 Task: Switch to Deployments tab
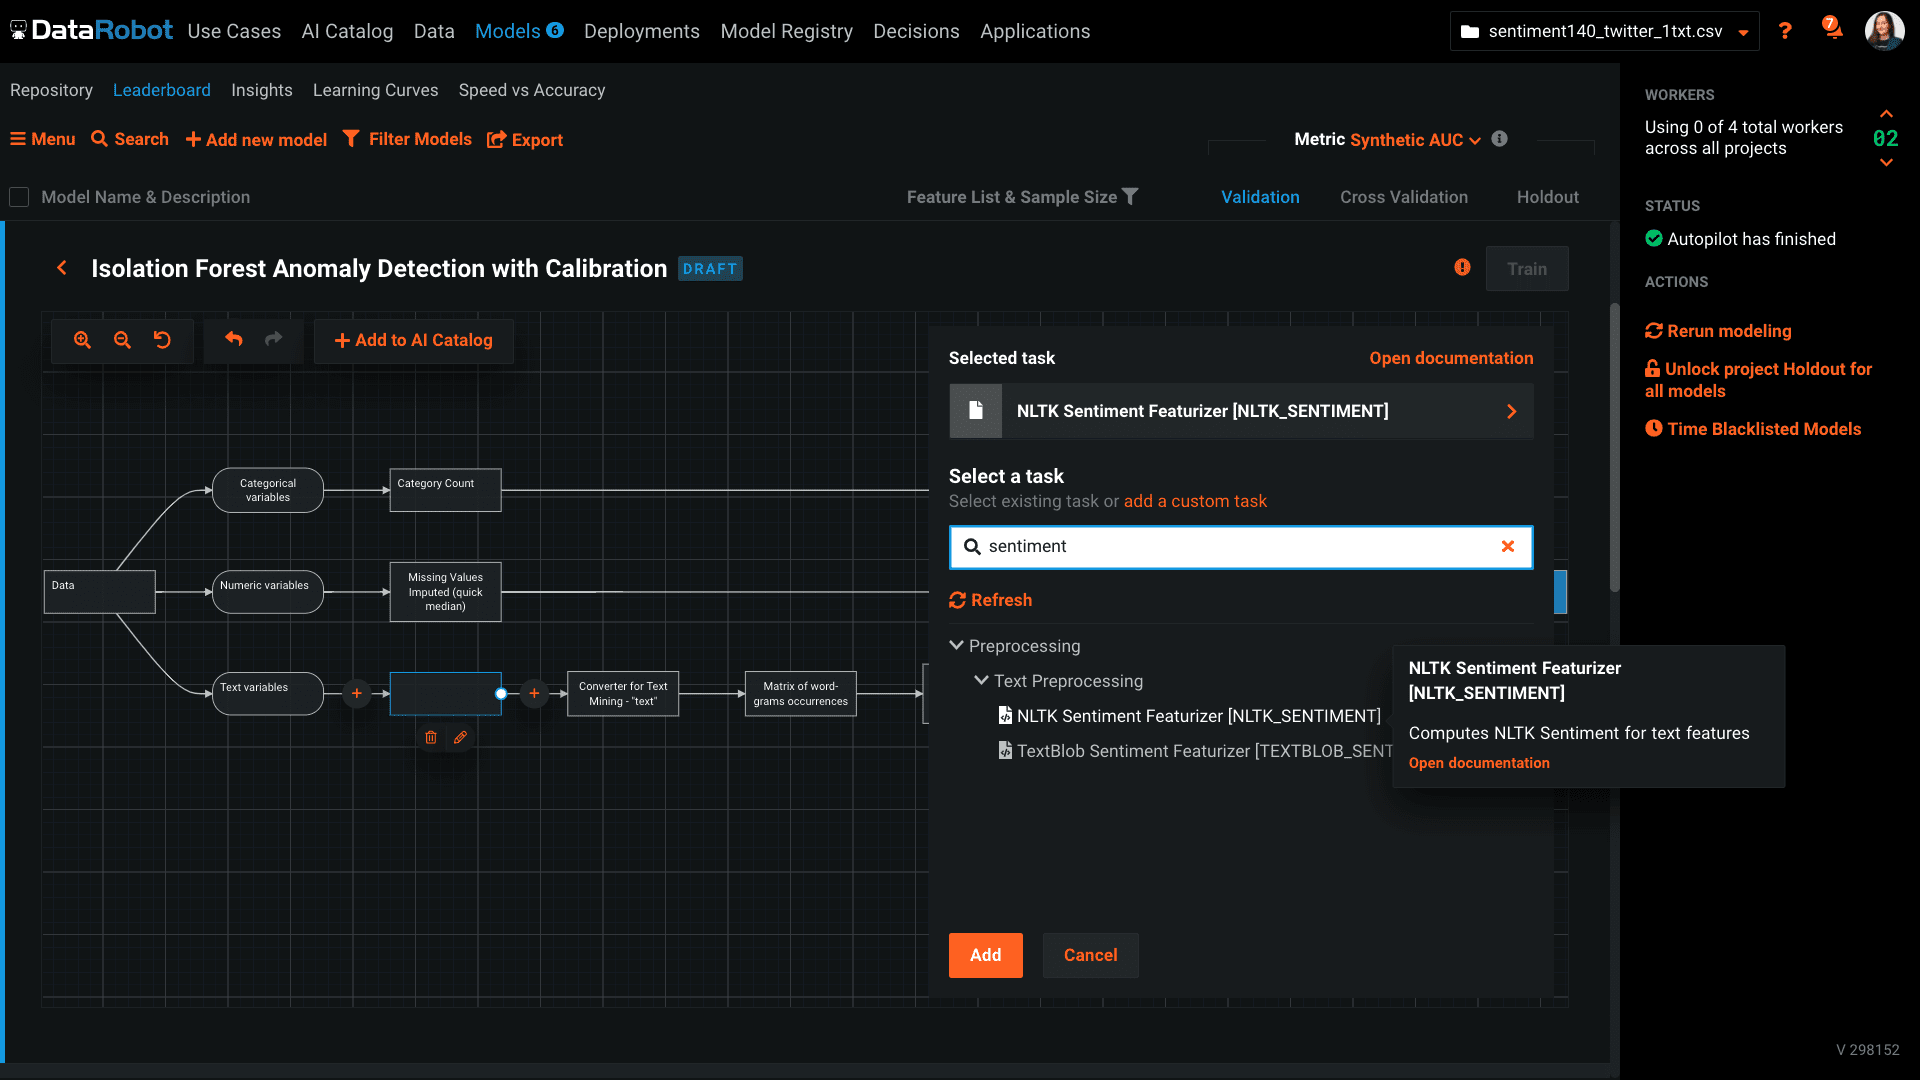click(x=642, y=31)
